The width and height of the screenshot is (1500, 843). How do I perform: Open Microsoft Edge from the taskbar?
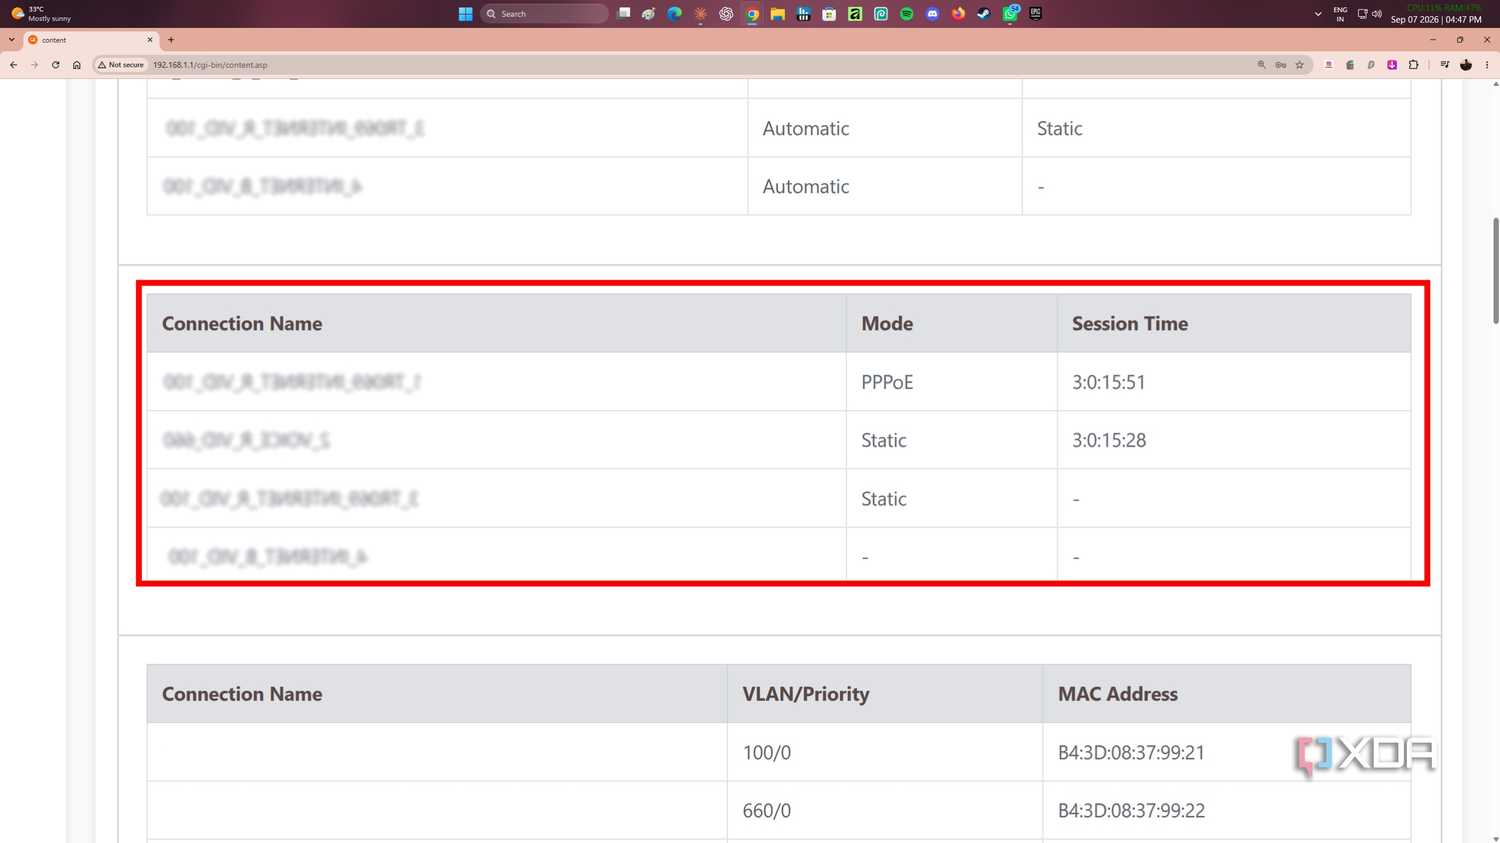[x=674, y=14]
